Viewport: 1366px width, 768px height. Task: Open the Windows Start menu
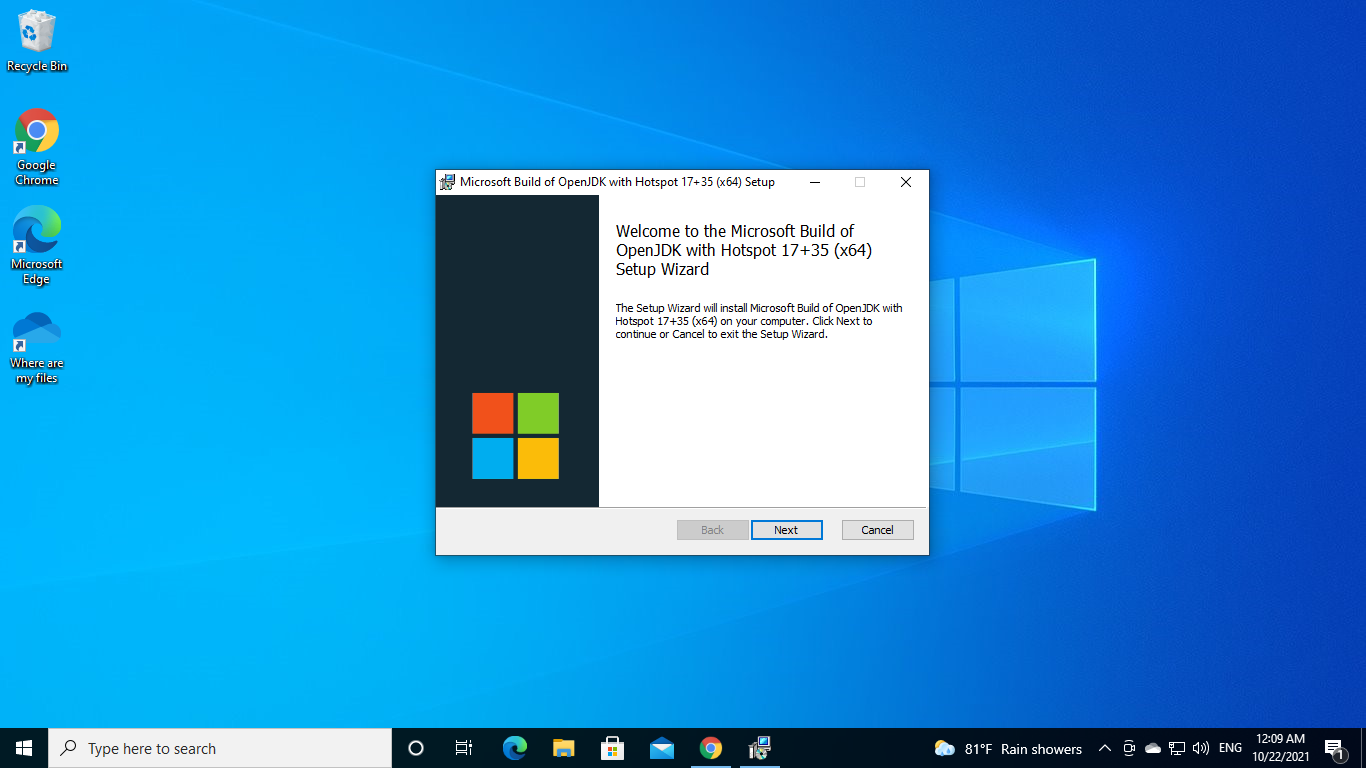point(24,748)
